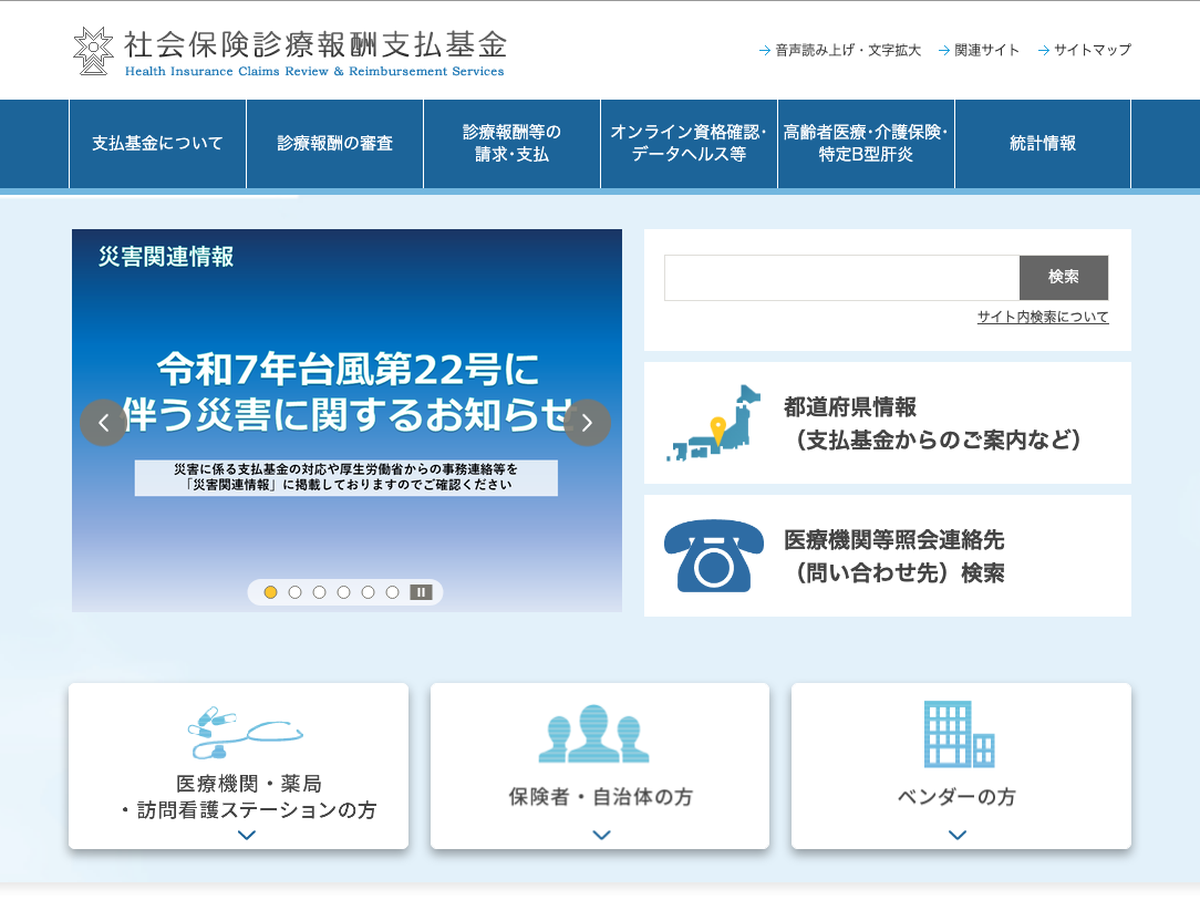This screenshot has width=1200, height=900.
Task: Expand the 保険者・自治体の方 section chevron
Action: click(601, 835)
